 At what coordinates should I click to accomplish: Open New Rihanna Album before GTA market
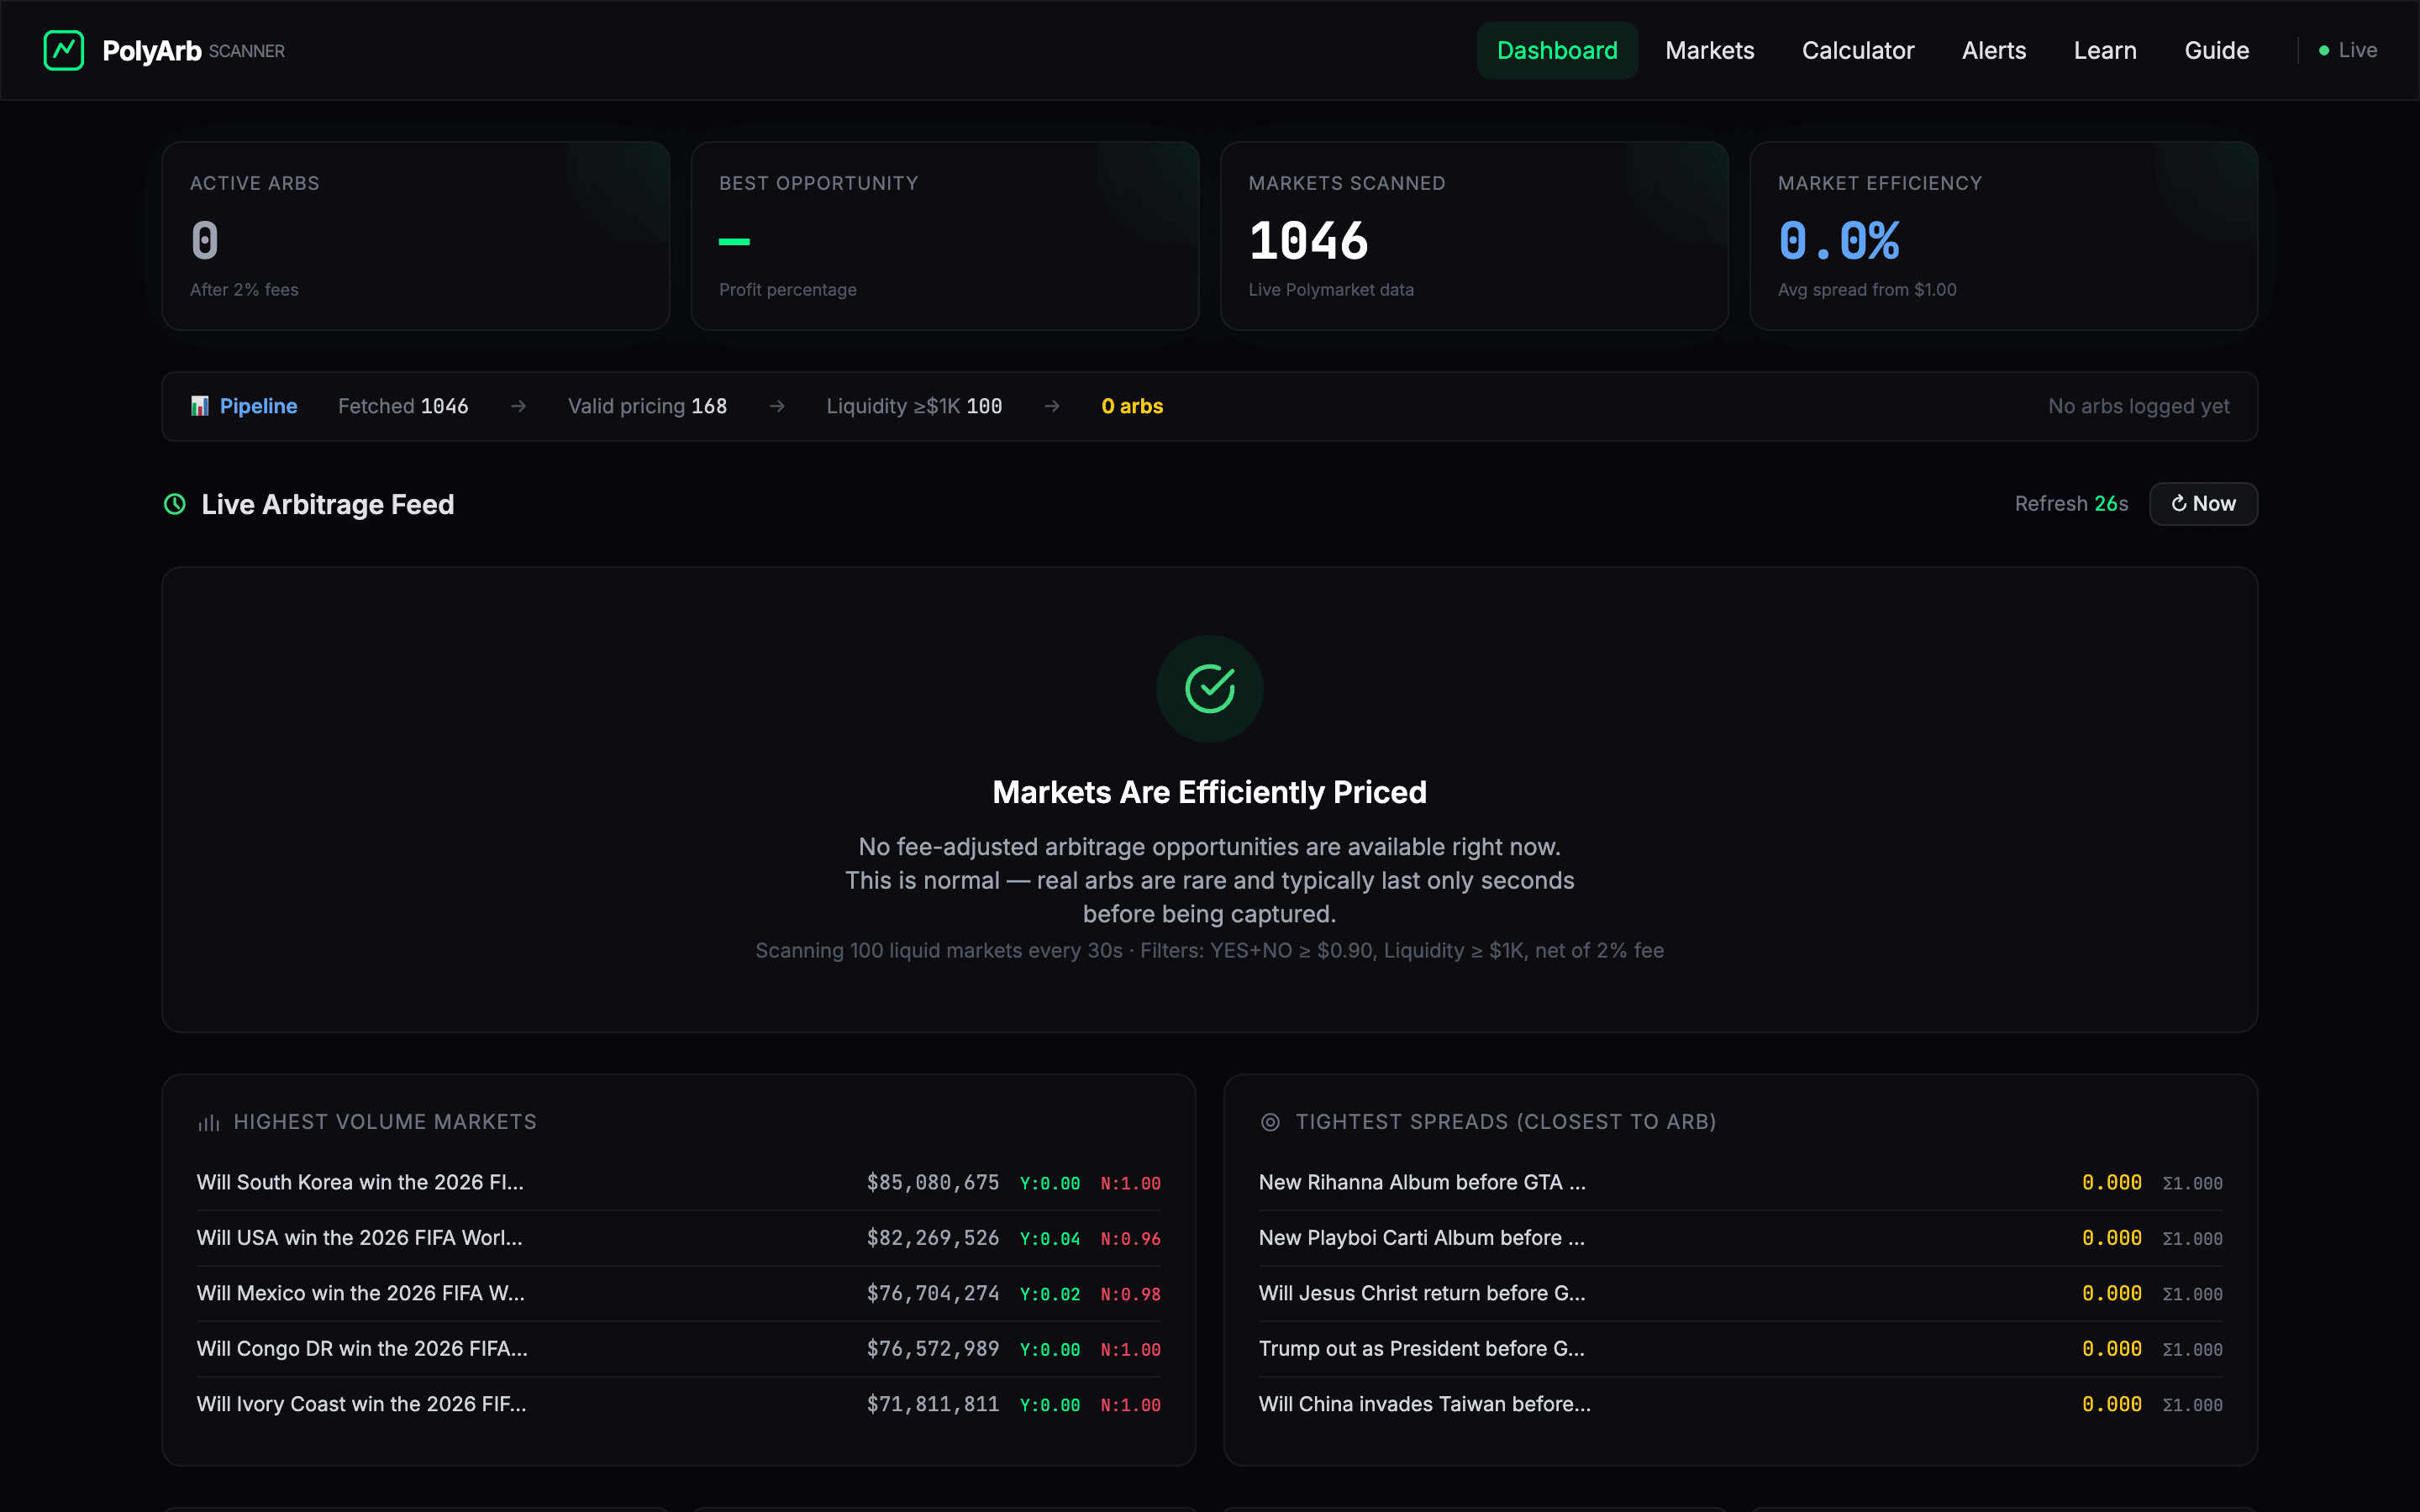coord(1422,1182)
